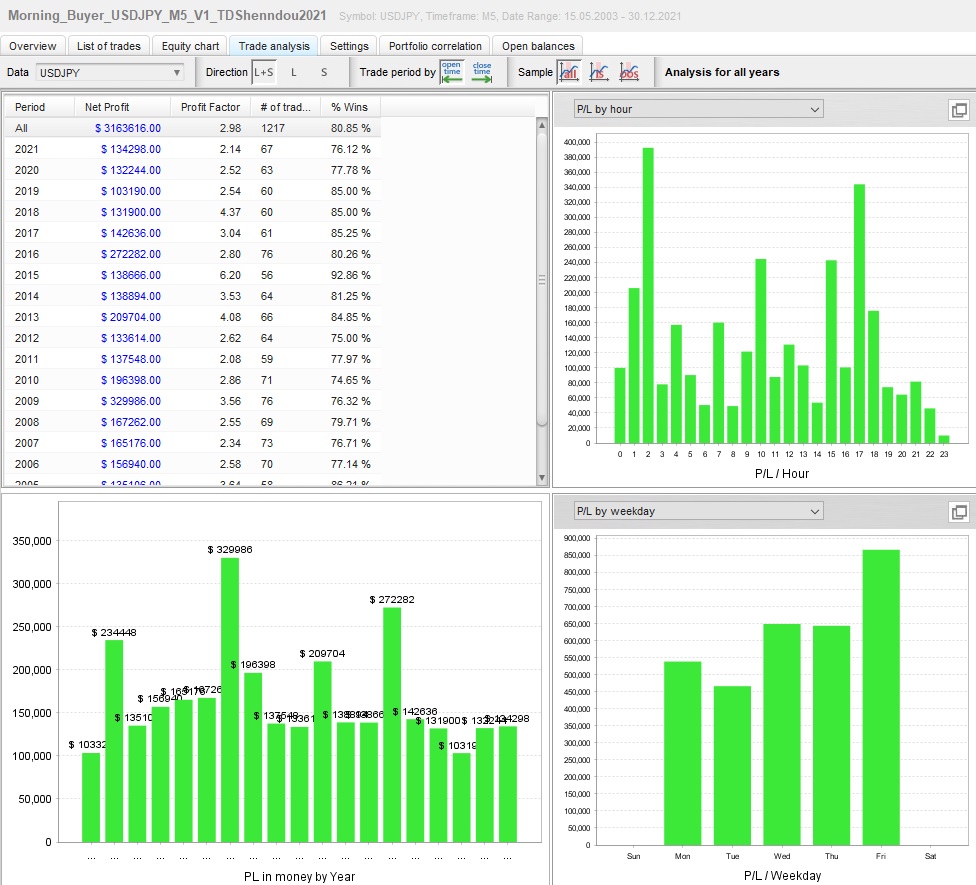Select trade period by close time icon
The height and width of the screenshot is (885, 976).
[x=482, y=72]
